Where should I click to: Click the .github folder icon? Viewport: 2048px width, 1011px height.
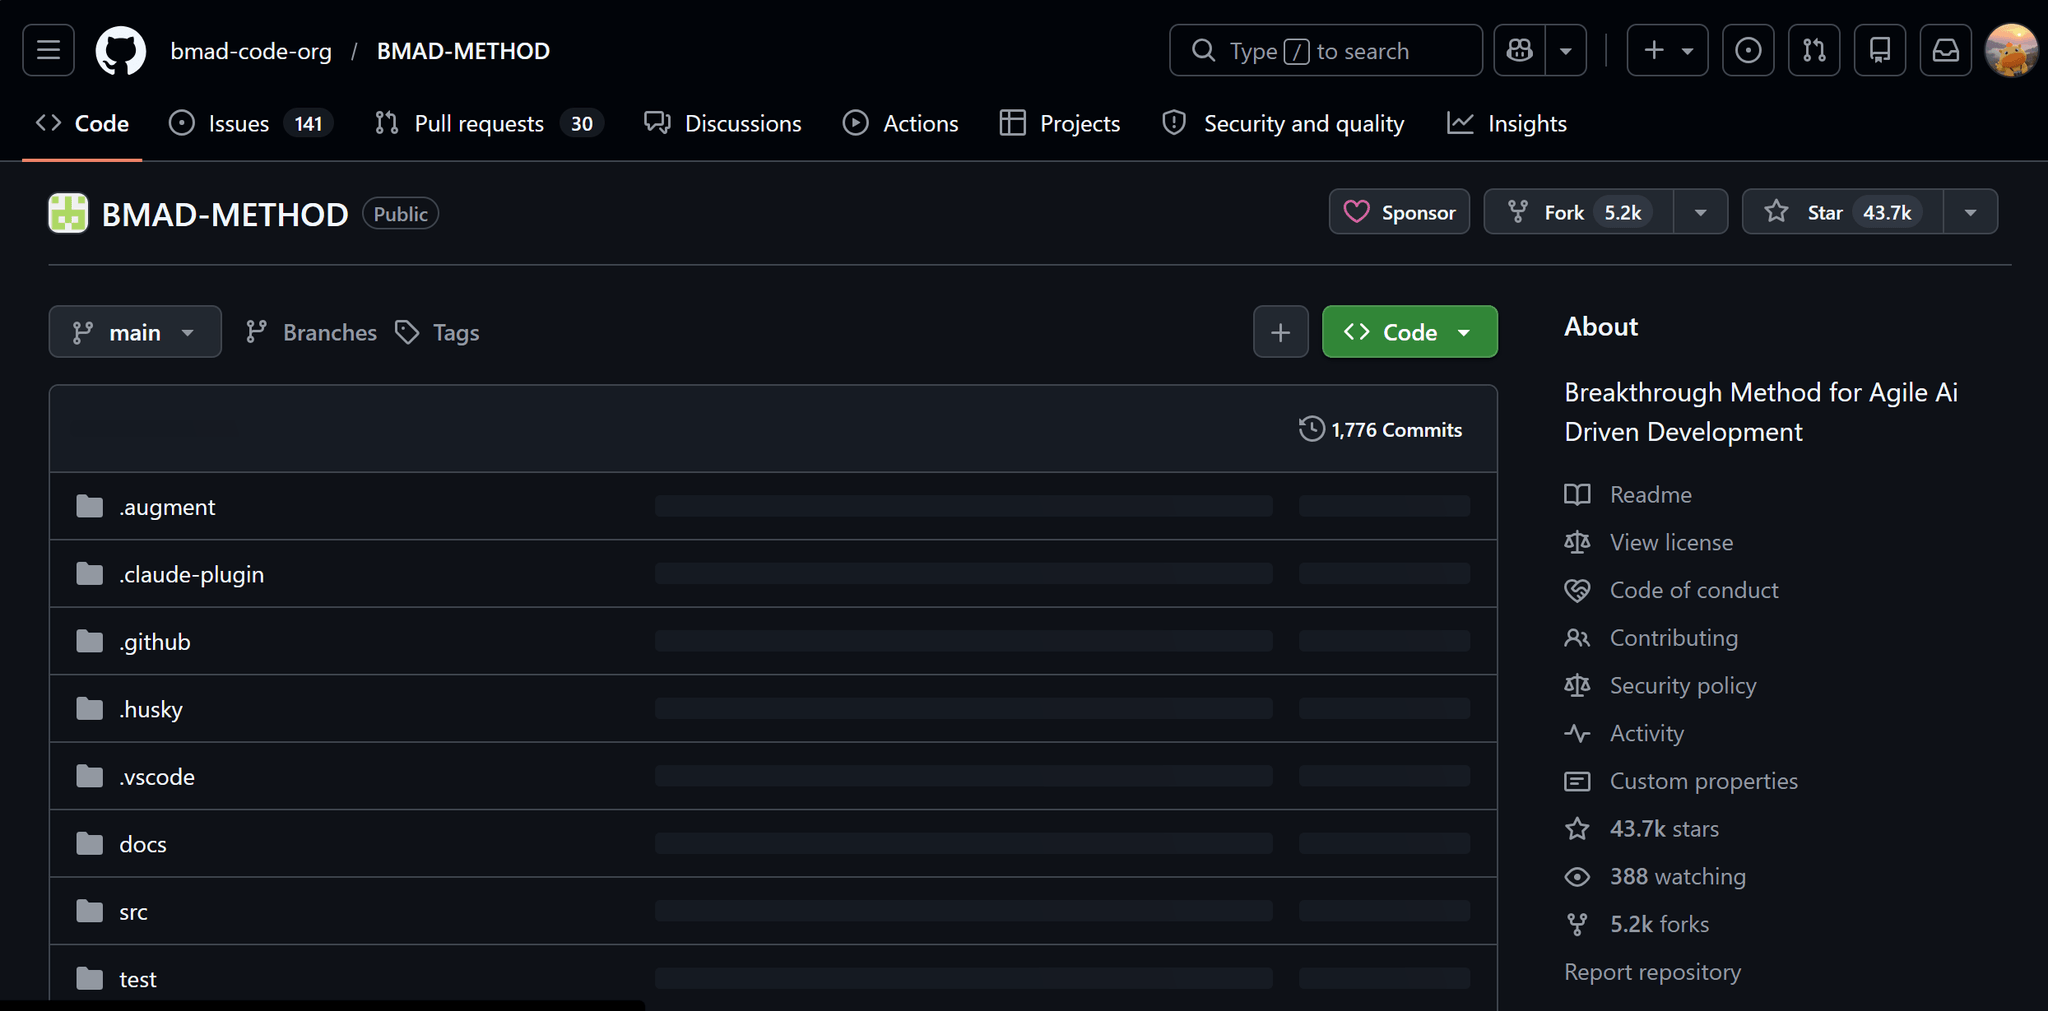pyautogui.click(x=90, y=641)
